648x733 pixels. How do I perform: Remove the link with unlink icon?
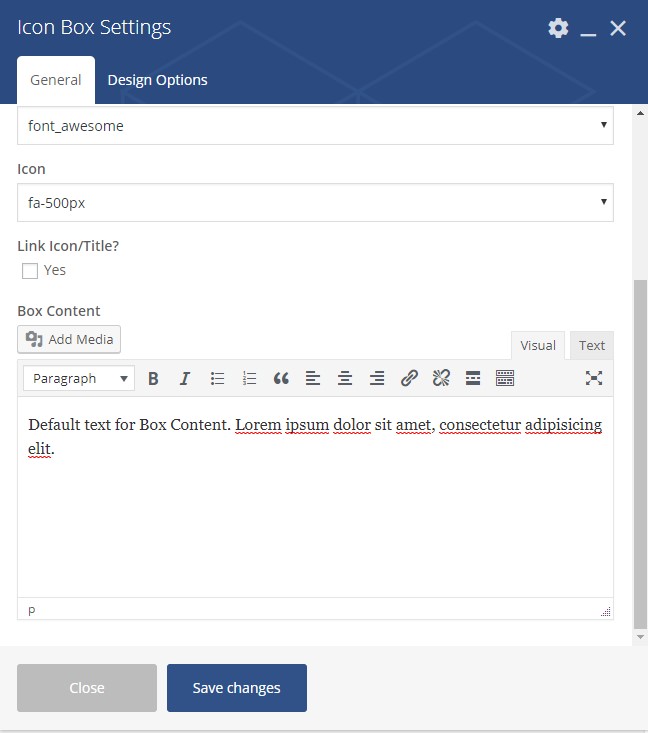441,378
